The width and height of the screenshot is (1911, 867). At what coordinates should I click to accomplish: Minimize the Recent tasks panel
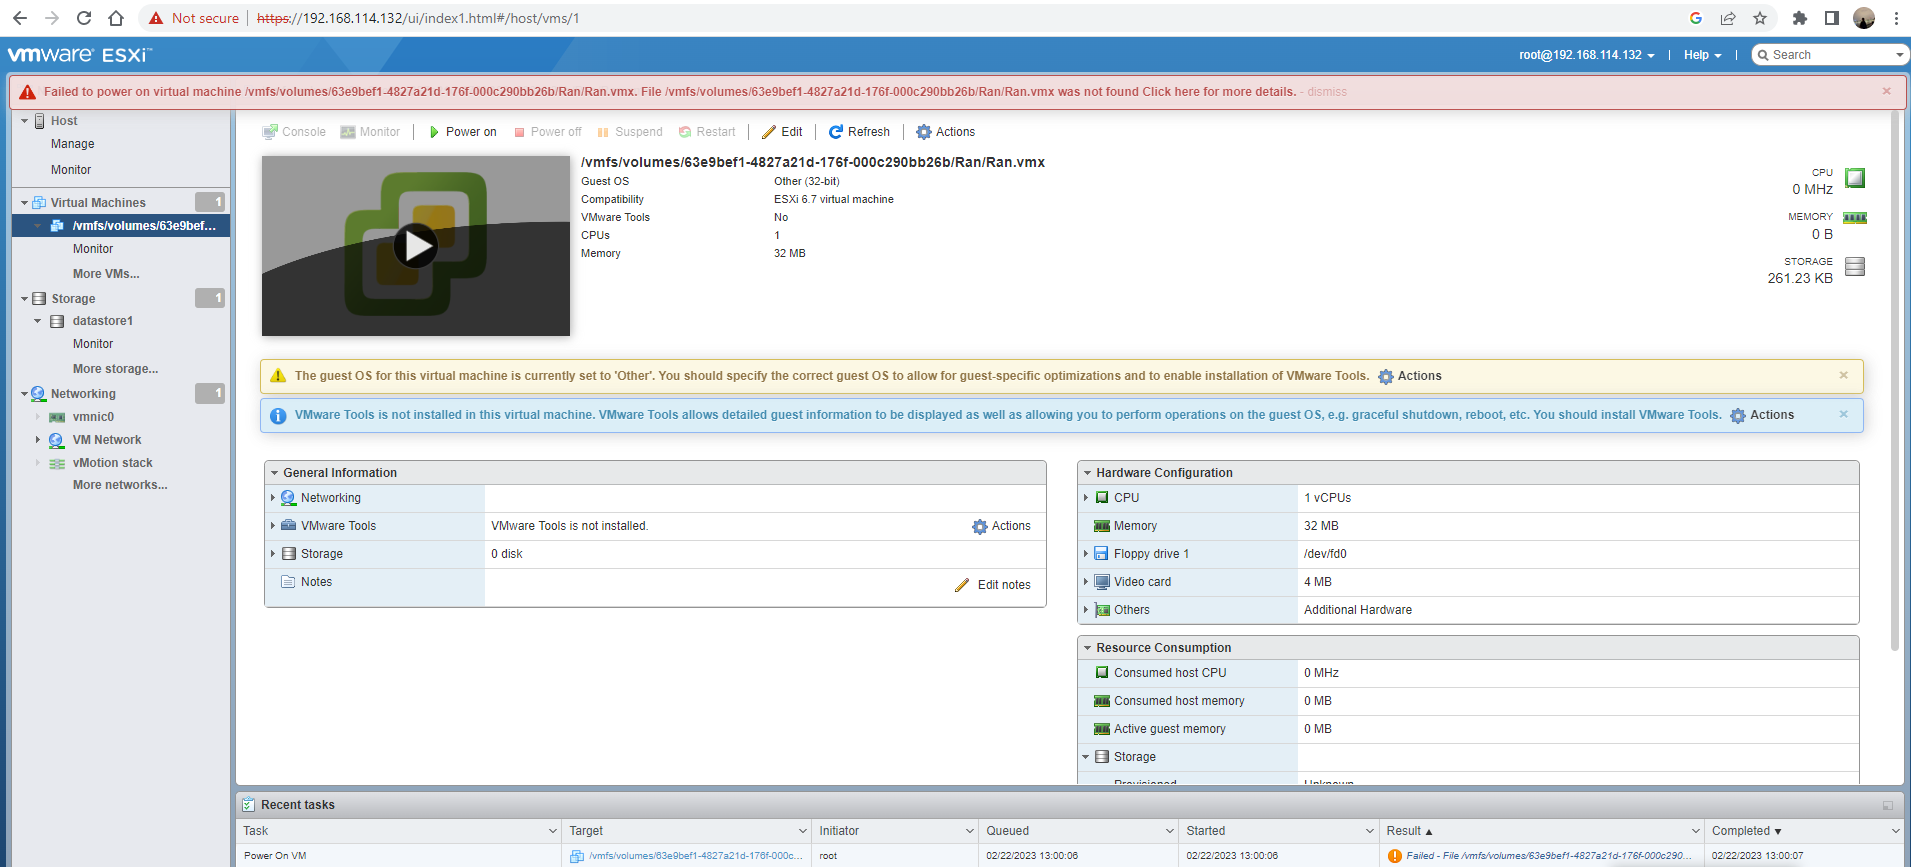1887,805
